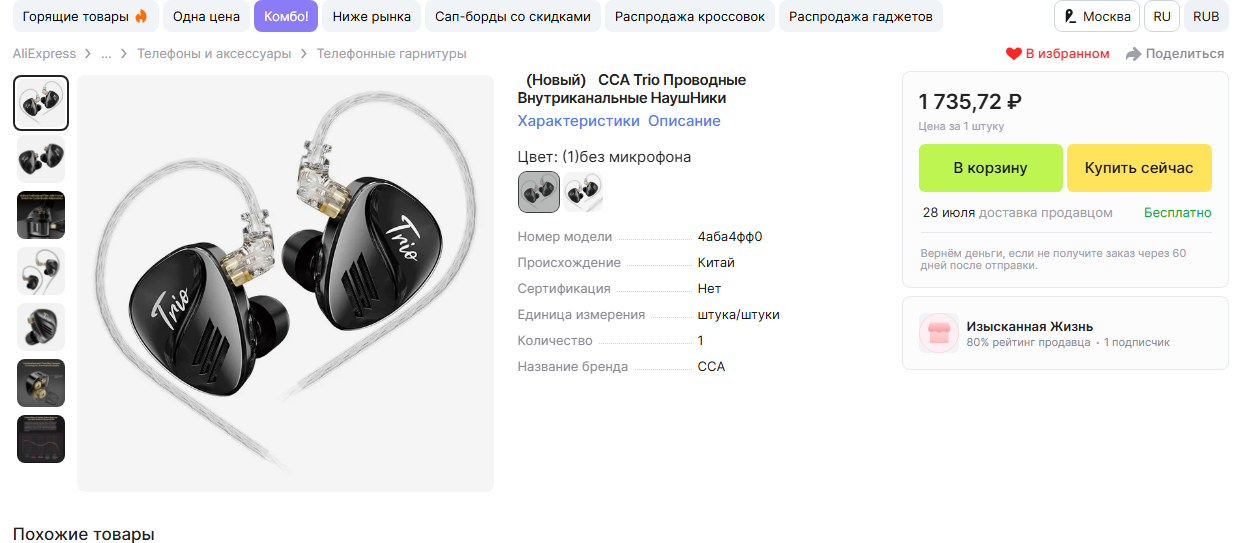Click the Купить сейчас button
This screenshot has height=543, width=1256.
1139,168
